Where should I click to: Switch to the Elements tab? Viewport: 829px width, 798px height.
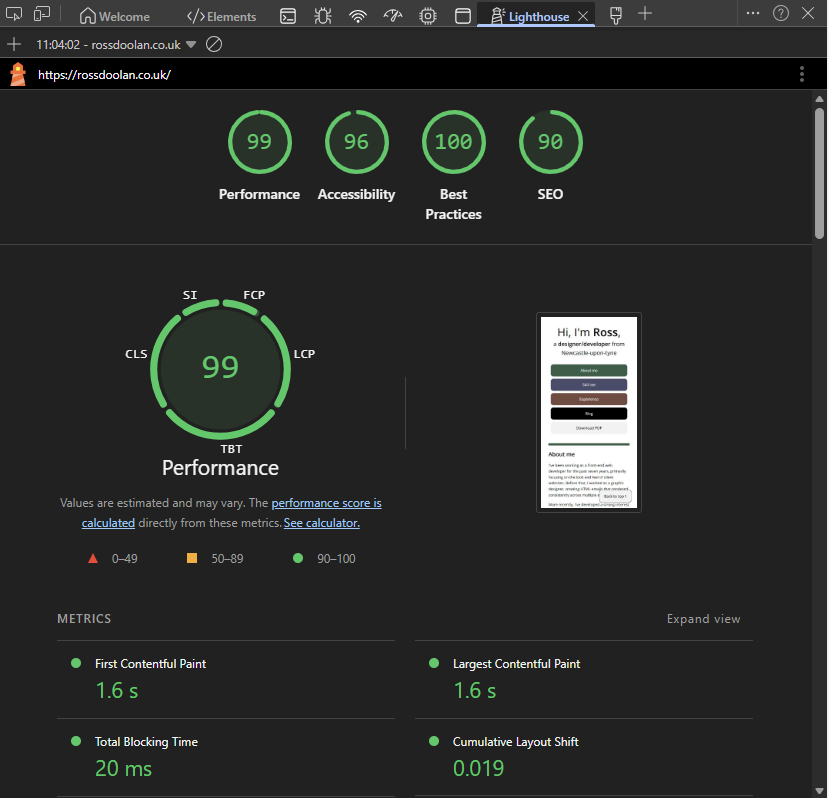pos(221,15)
